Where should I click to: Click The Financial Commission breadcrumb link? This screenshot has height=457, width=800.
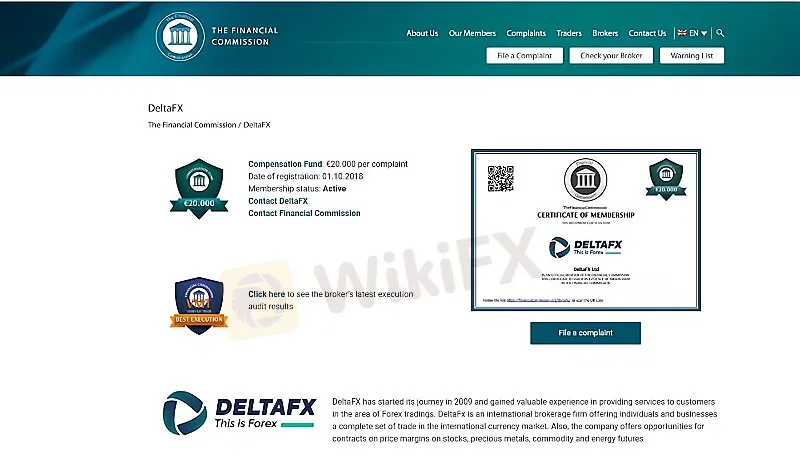tap(192, 124)
